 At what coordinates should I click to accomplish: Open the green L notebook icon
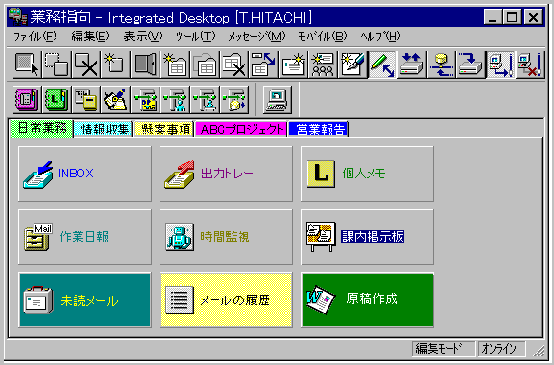coord(57,99)
